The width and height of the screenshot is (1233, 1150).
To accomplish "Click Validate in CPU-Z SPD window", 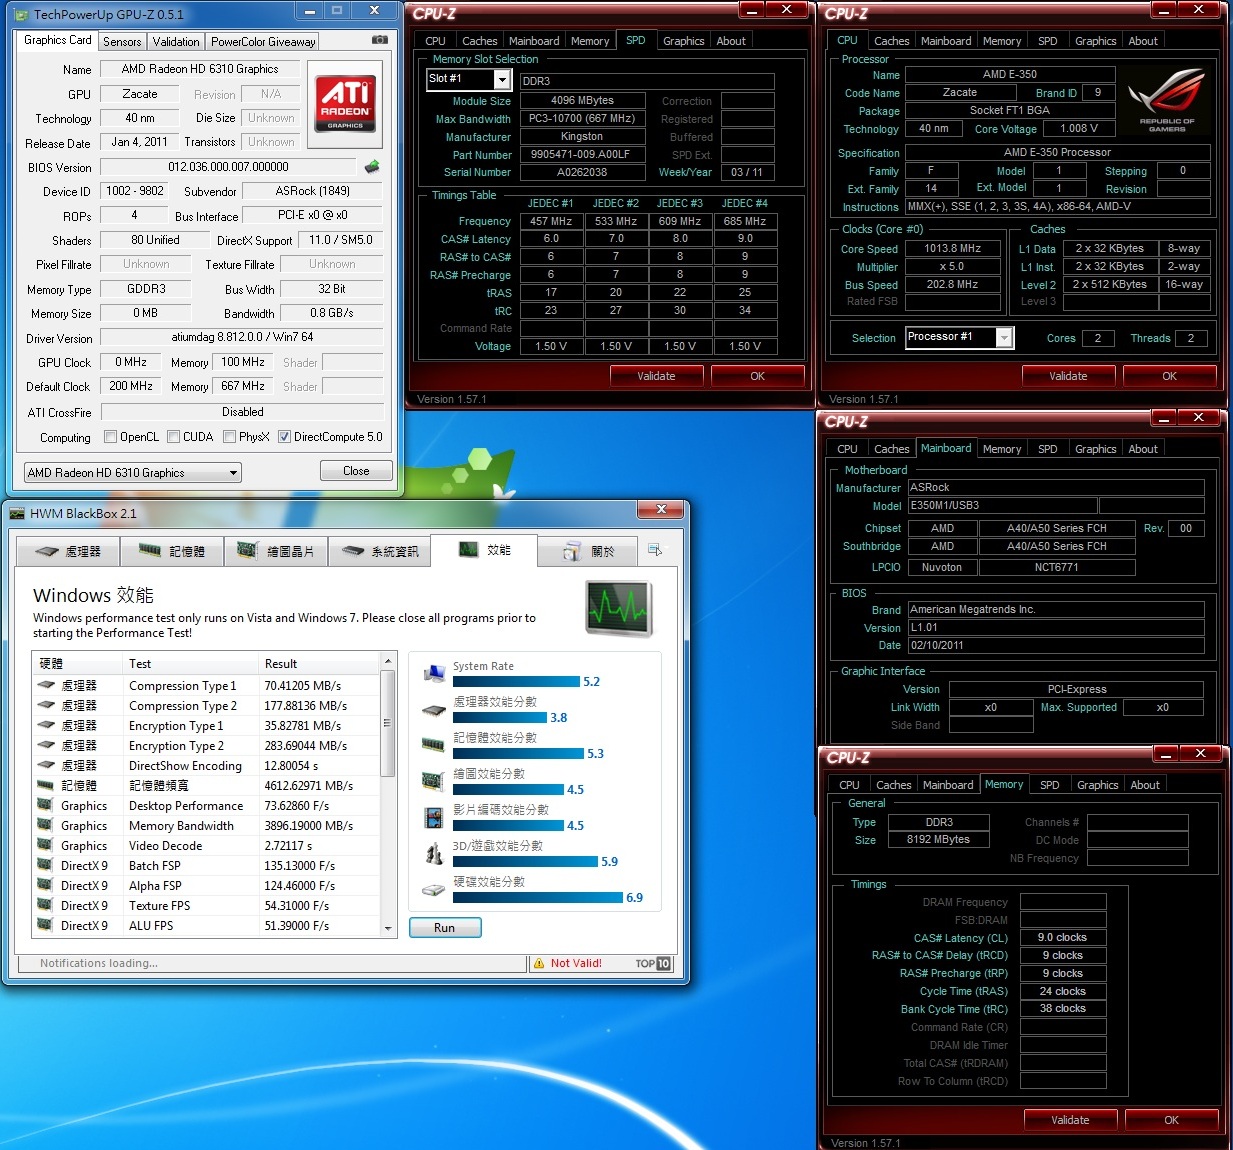I will tap(656, 376).
